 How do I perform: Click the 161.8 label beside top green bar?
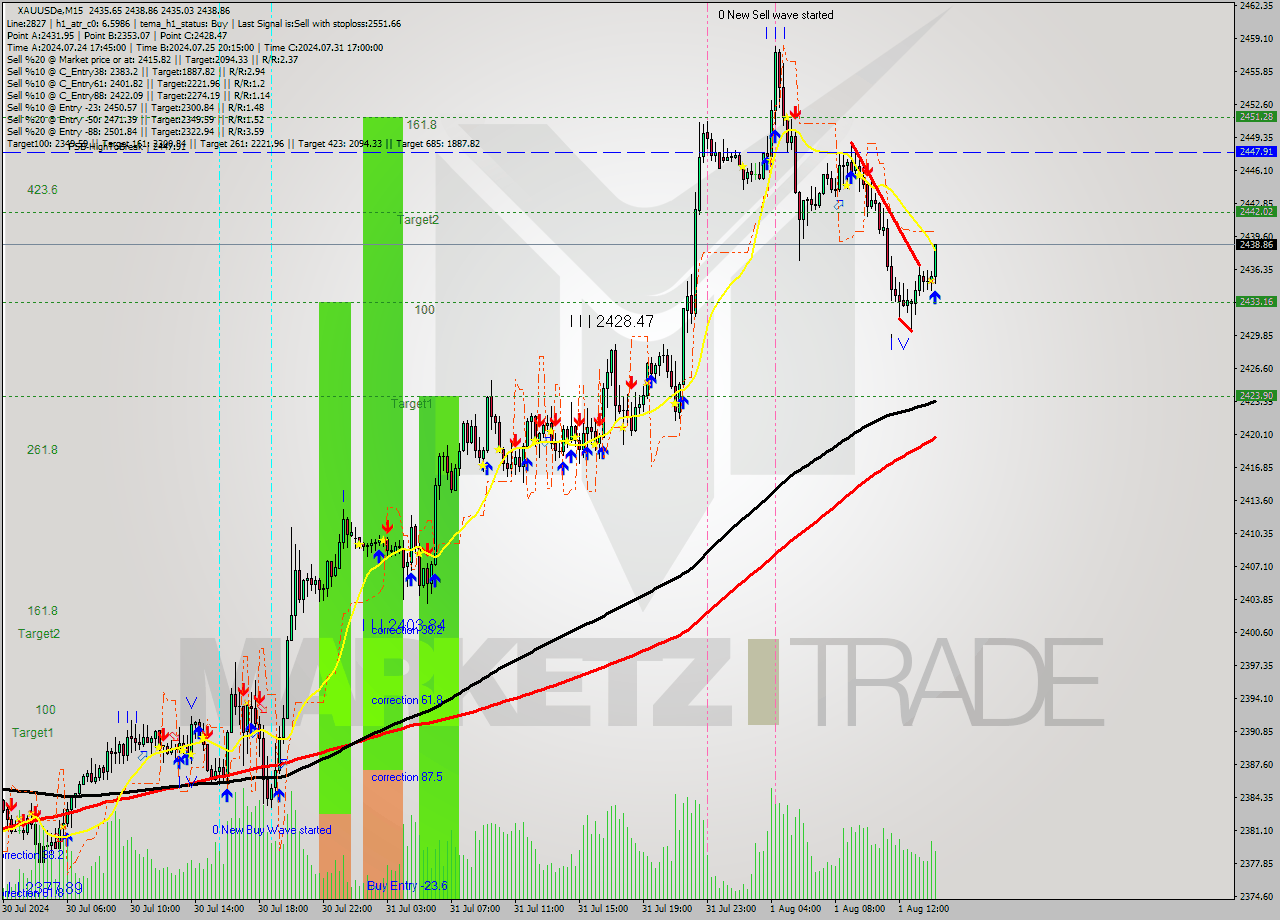click(421, 125)
